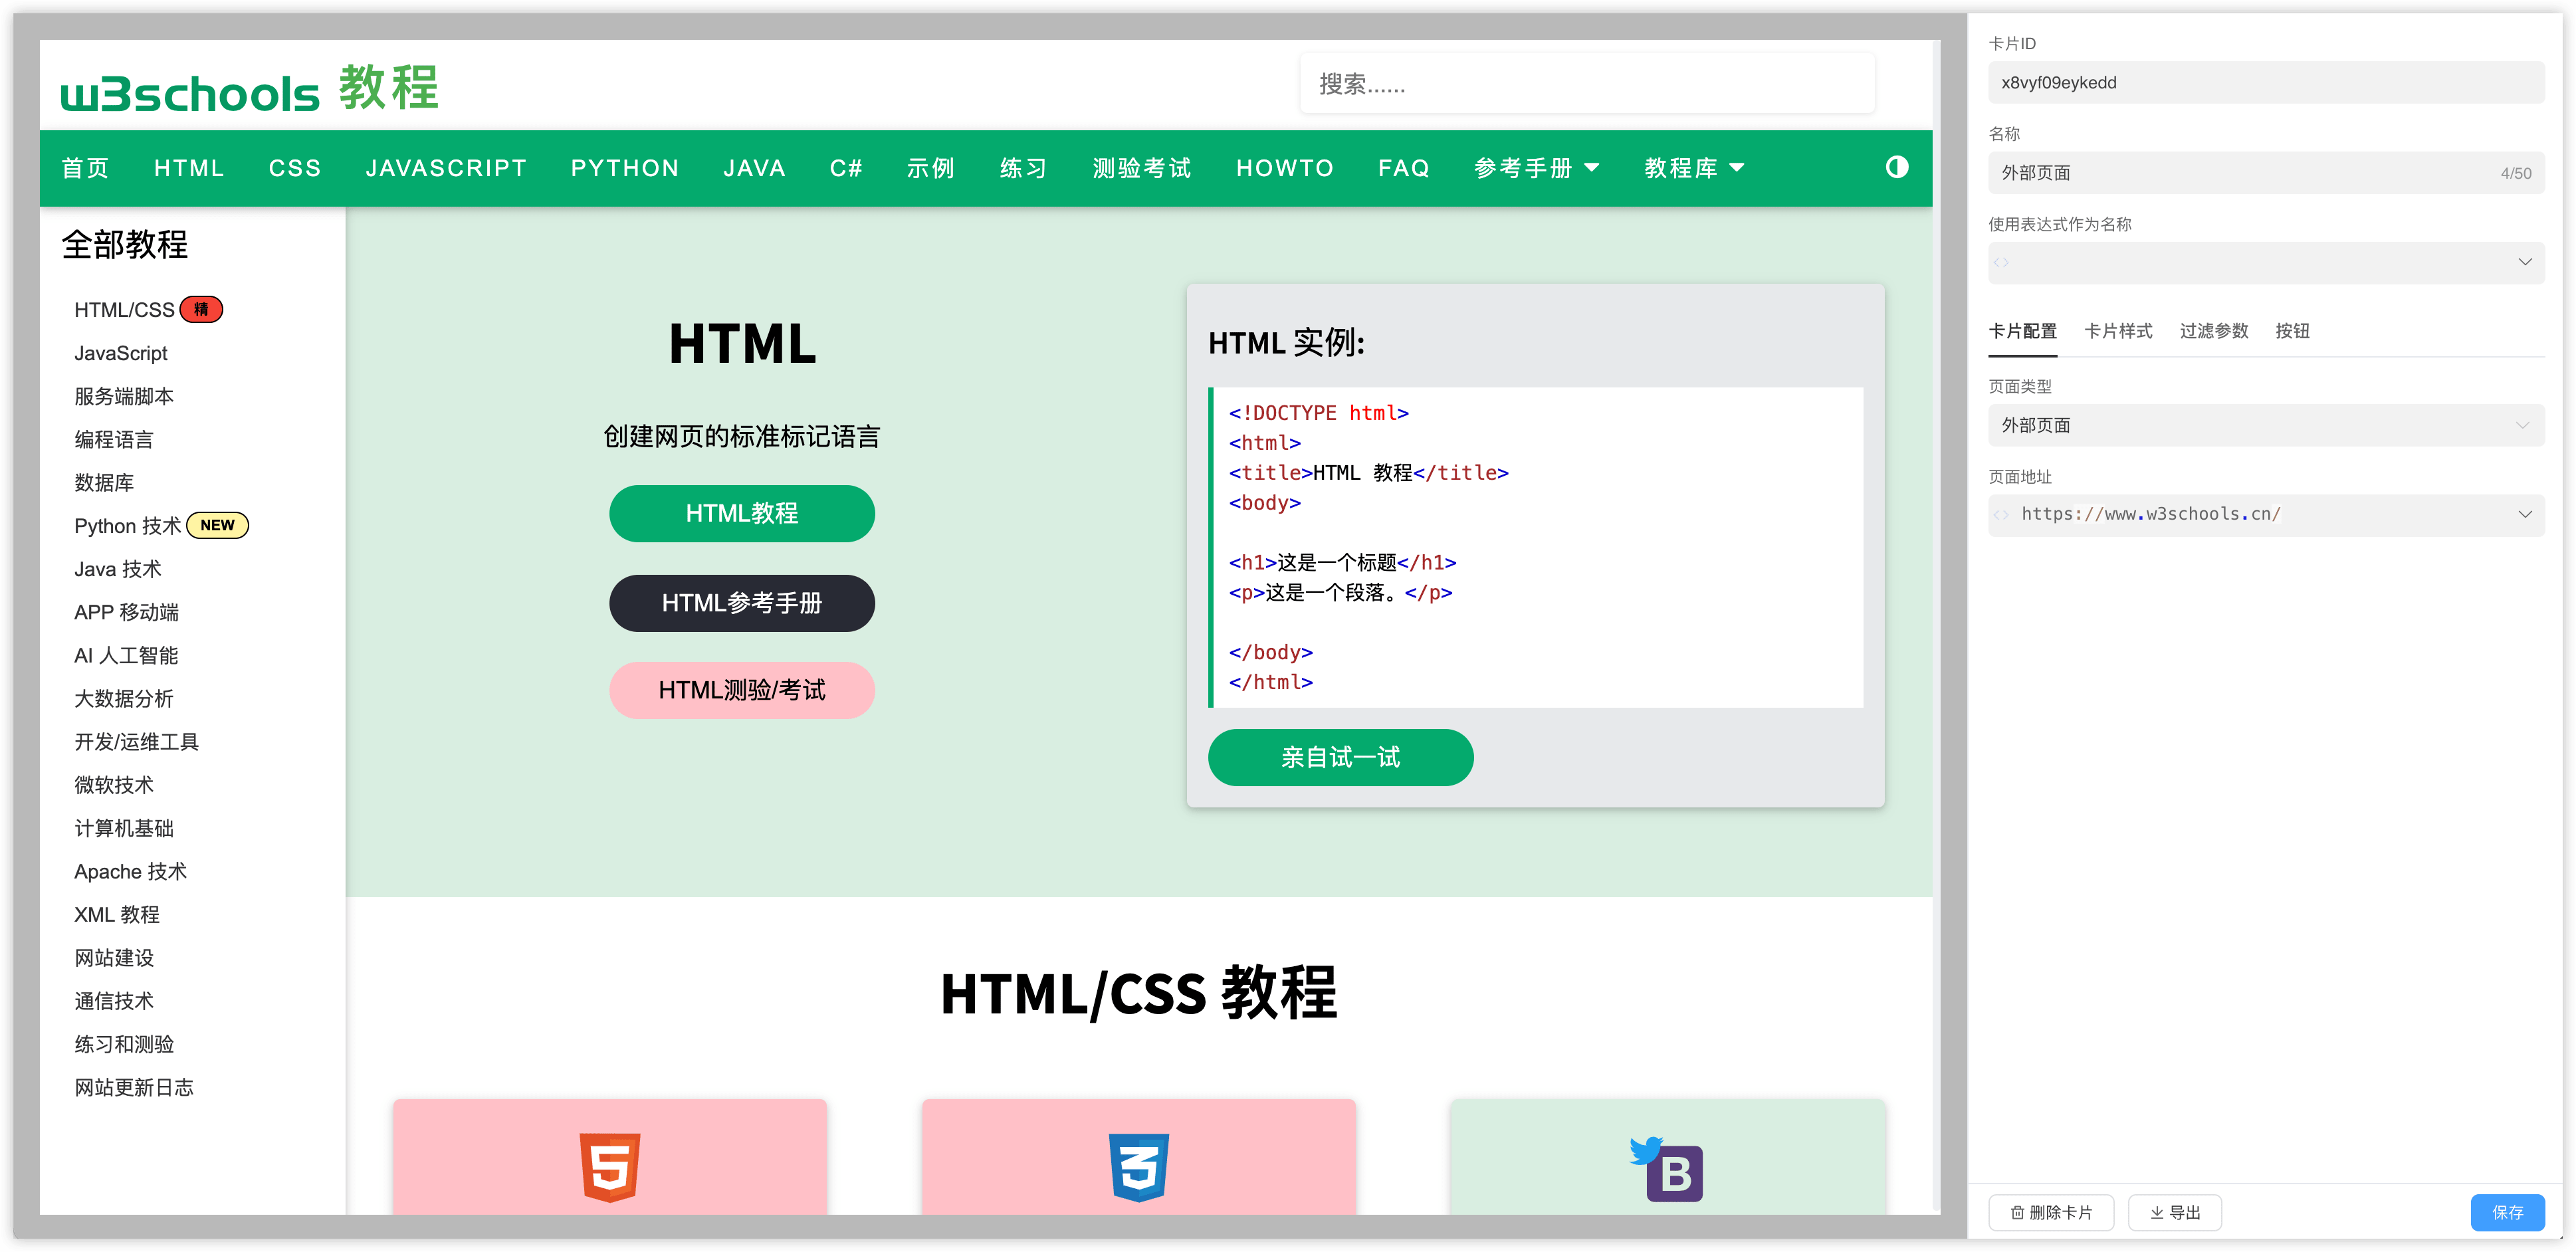Click the Twitter bird icon on the Bootstrap card
This screenshot has width=2576, height=1252.
pos(1645,1152)
